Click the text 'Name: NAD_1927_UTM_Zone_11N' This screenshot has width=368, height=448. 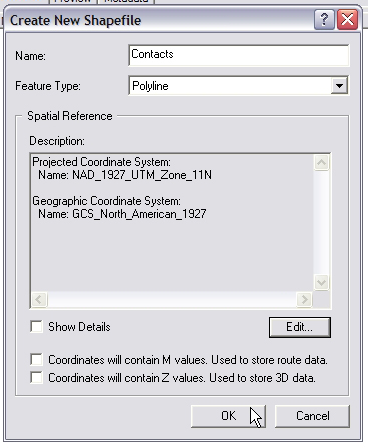coord(125,175)
